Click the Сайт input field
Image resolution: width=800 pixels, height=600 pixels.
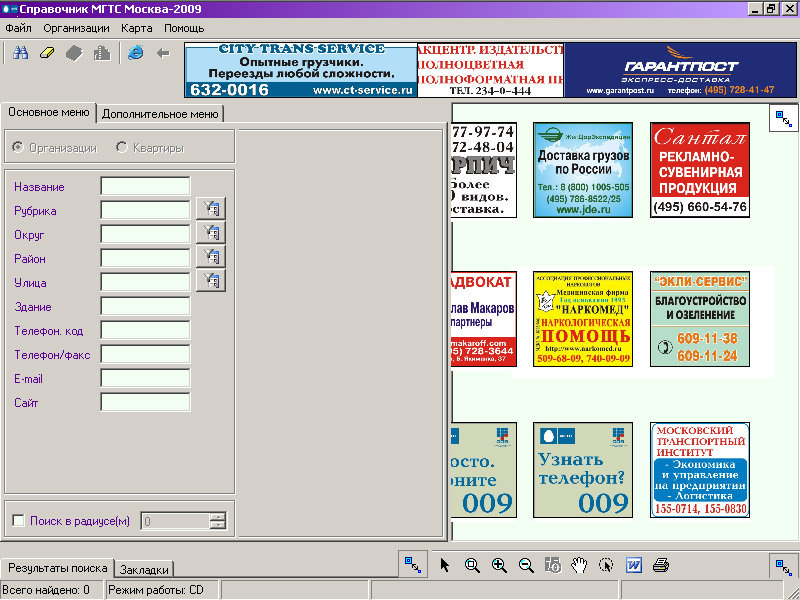[145, 402]
